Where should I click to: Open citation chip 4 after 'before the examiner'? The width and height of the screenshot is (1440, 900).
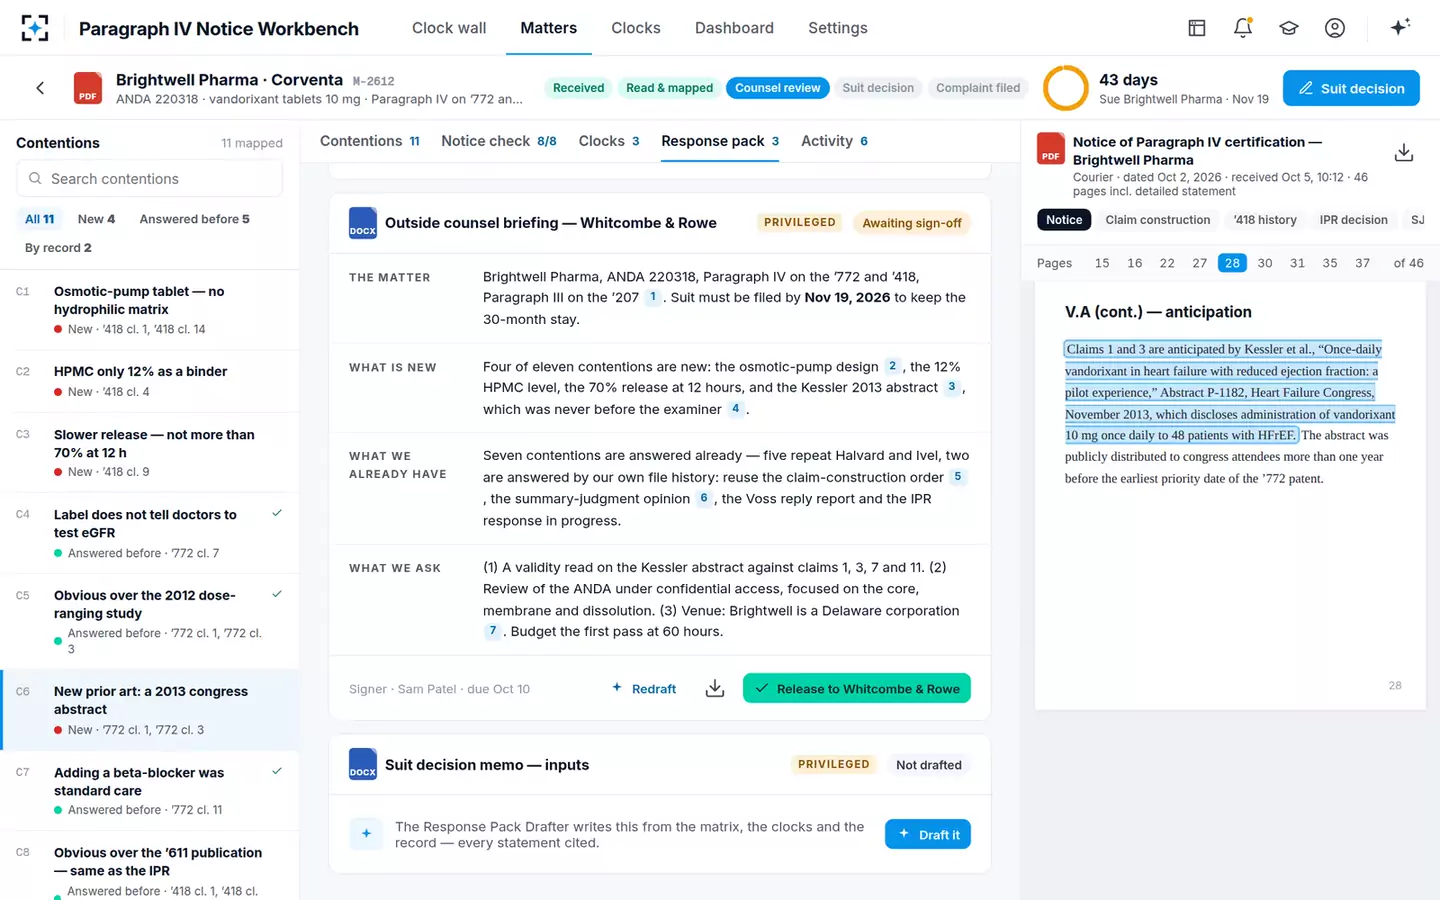[x=736, y=409]
